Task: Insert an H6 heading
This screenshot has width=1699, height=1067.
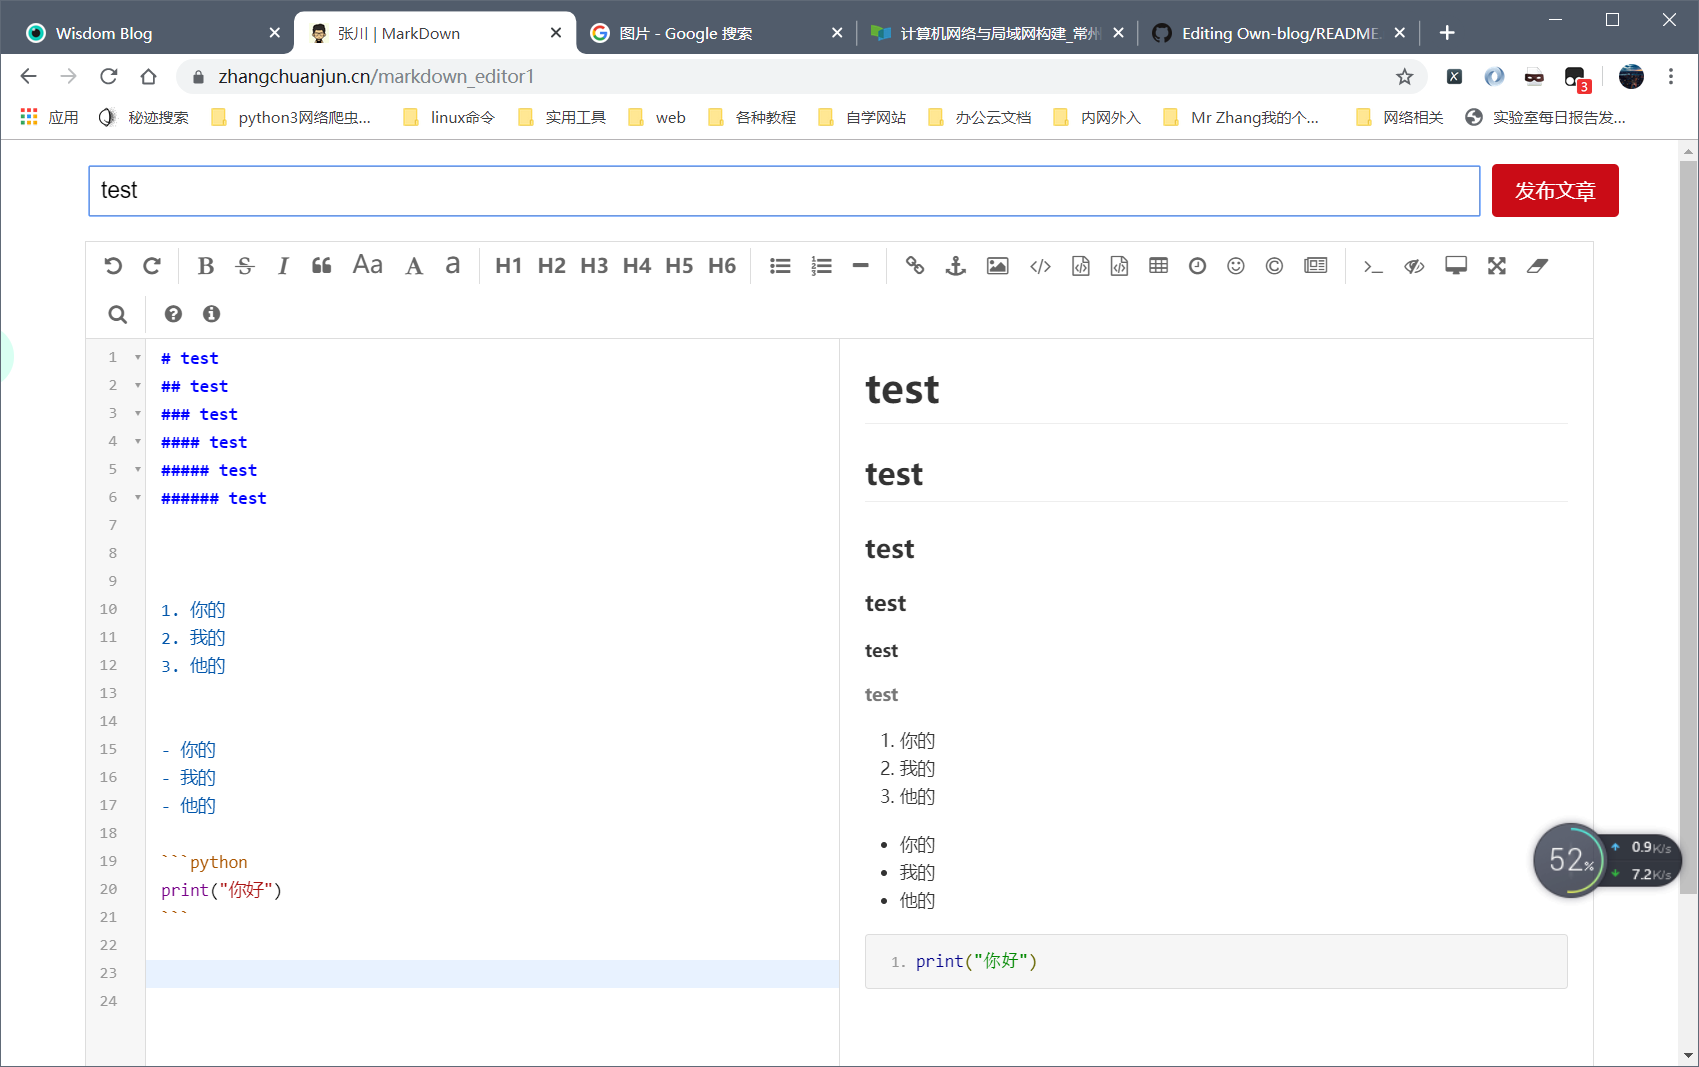Action: tap(722, 266)
